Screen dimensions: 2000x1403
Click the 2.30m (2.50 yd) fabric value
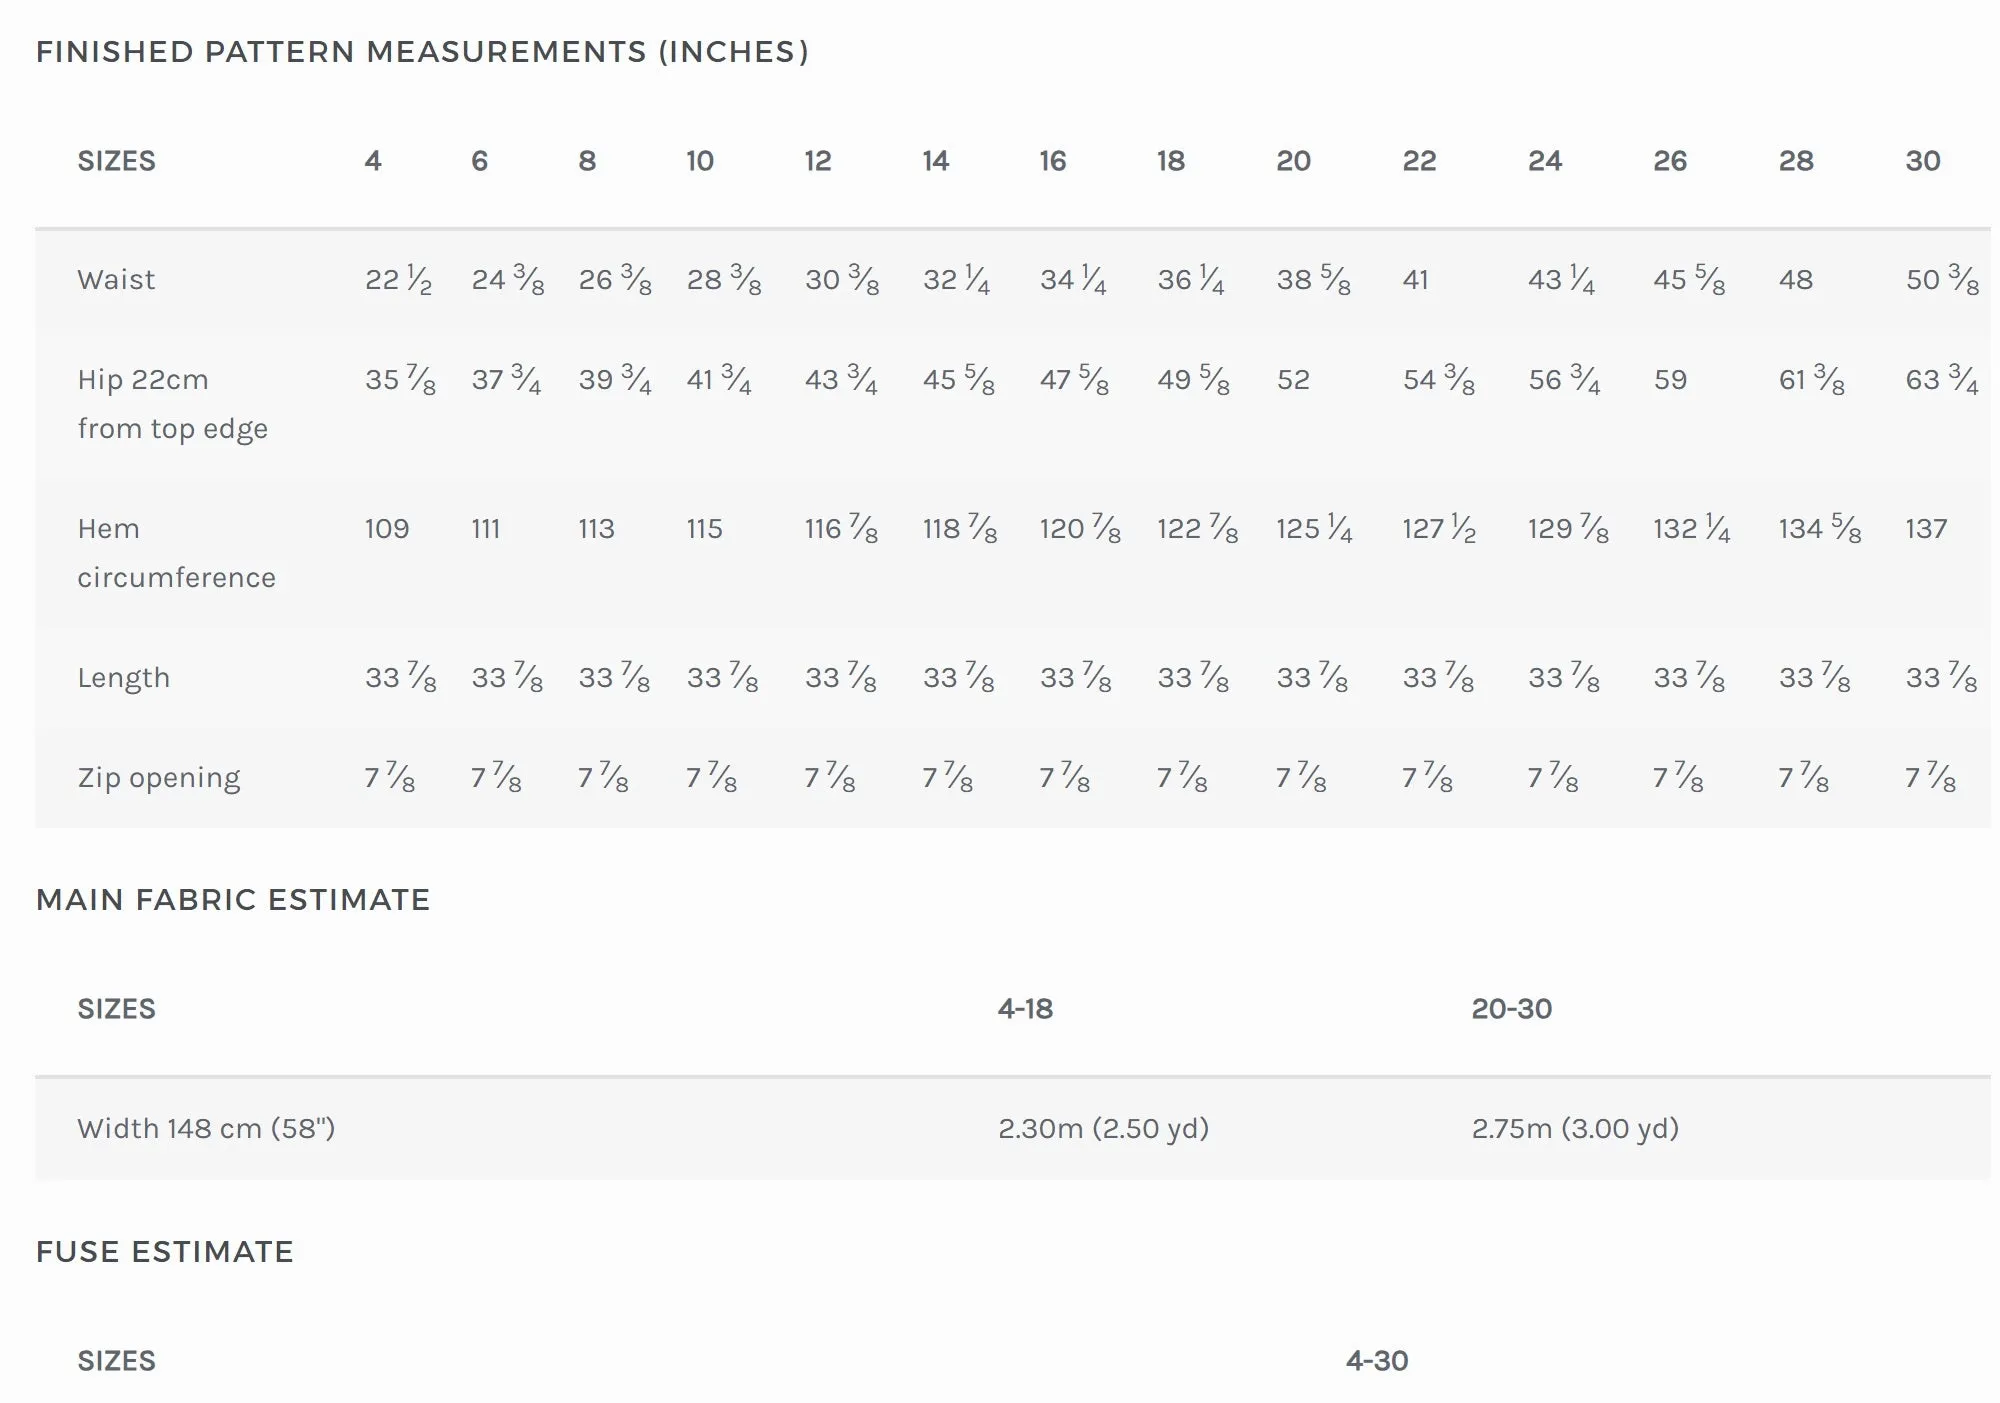1103,1129
